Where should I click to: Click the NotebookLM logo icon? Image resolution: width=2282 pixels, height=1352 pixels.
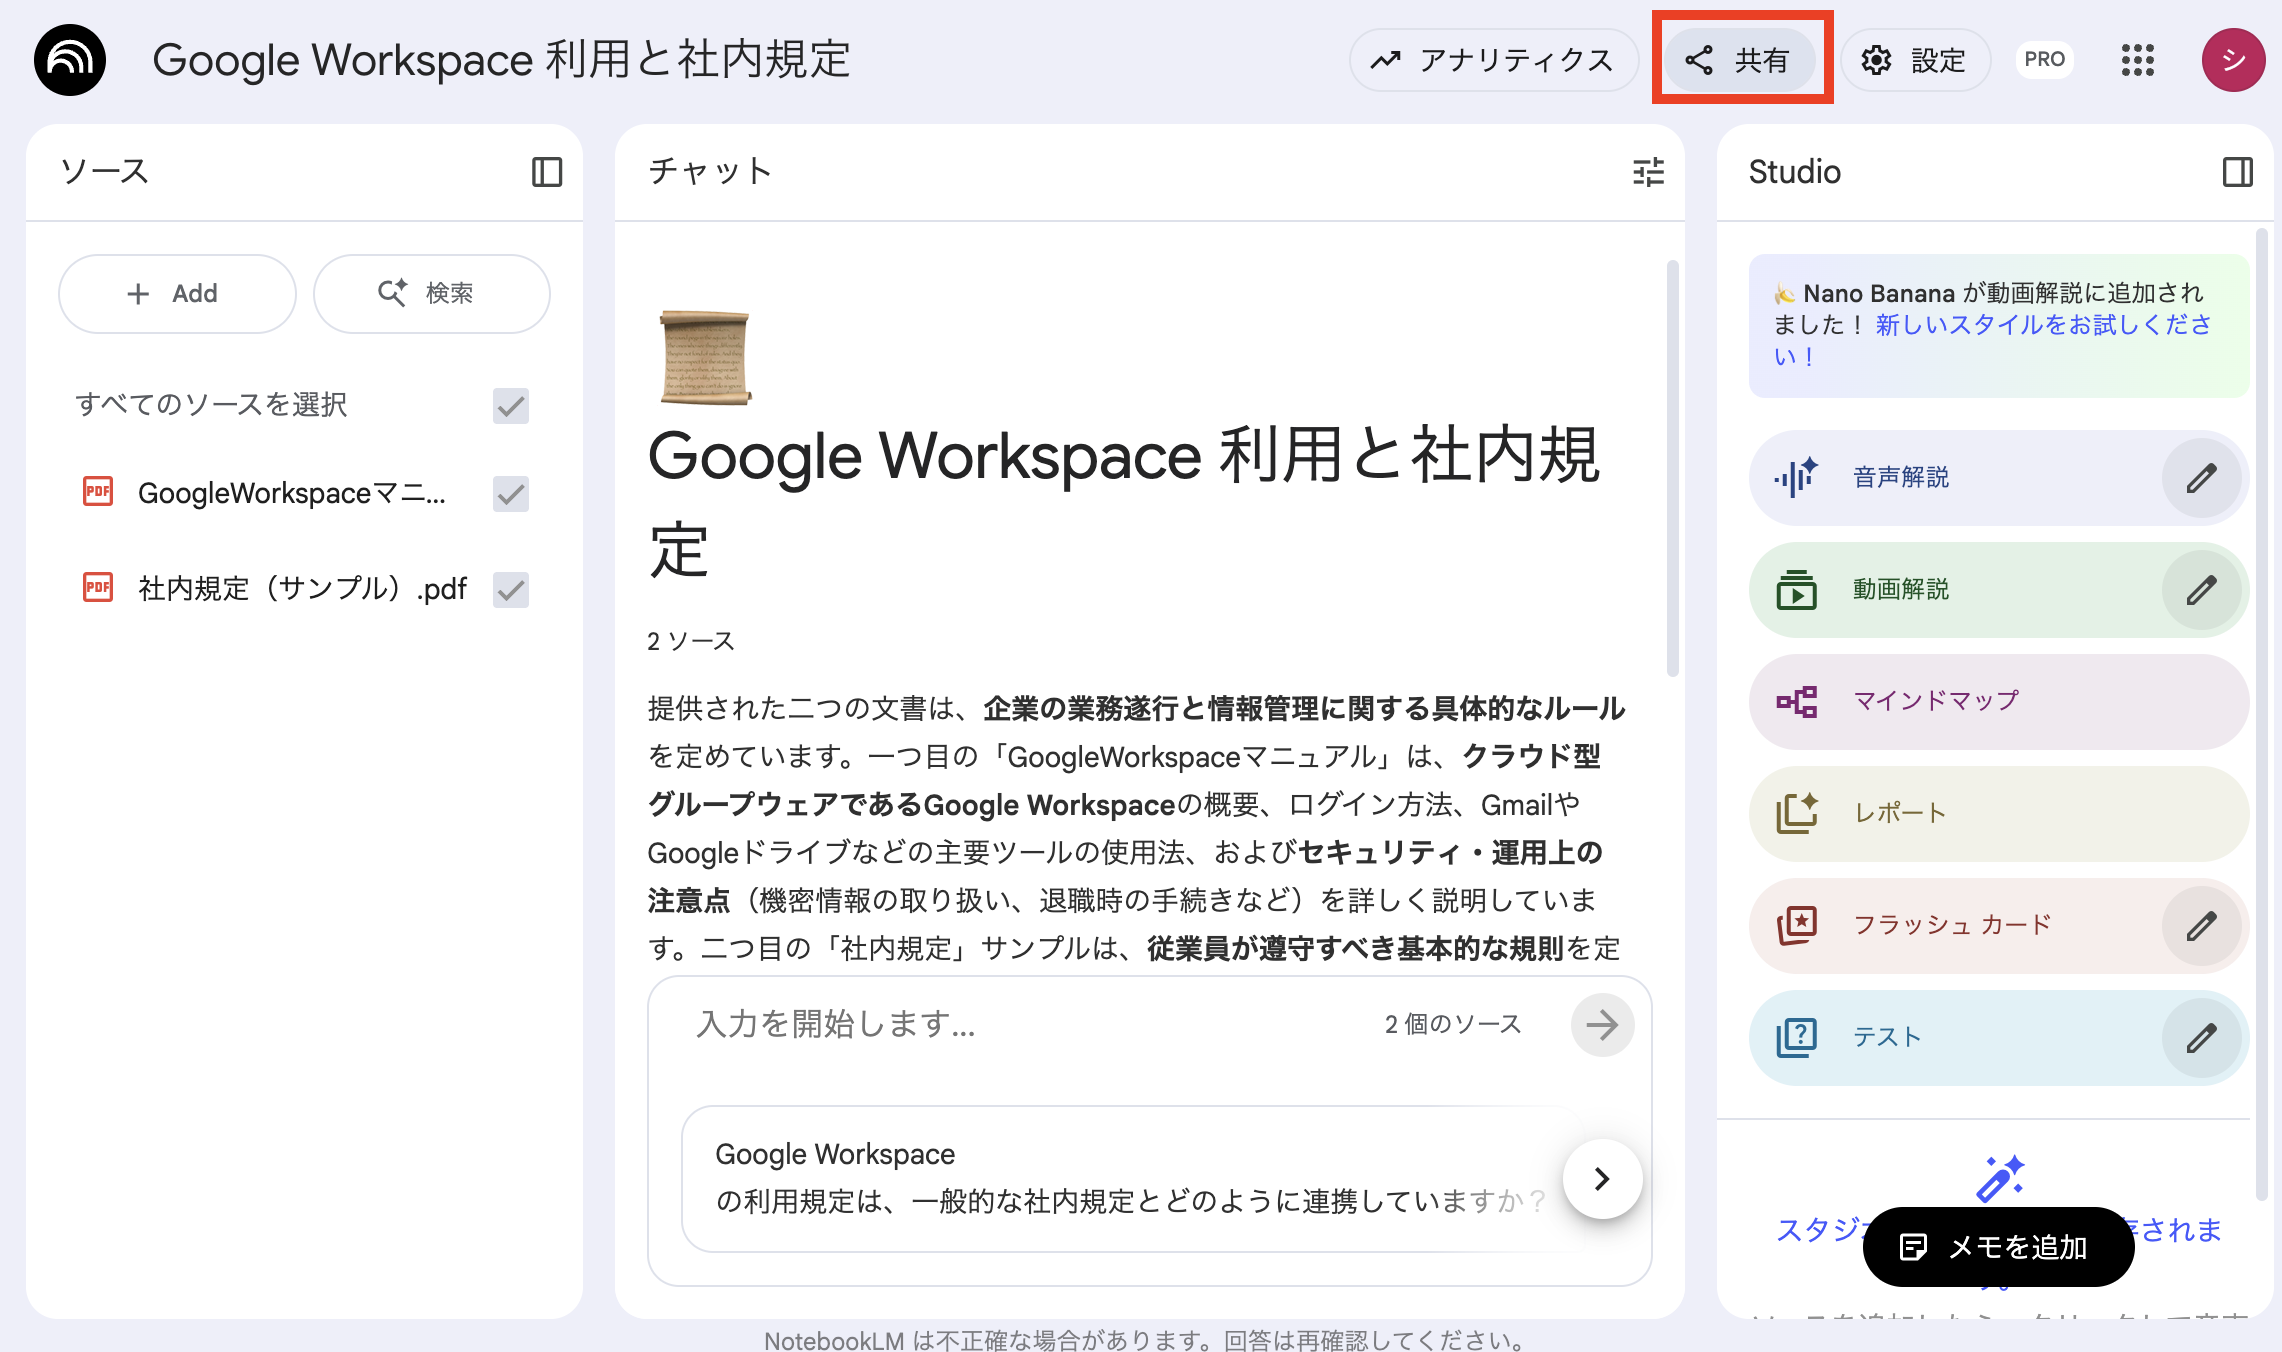71,60
